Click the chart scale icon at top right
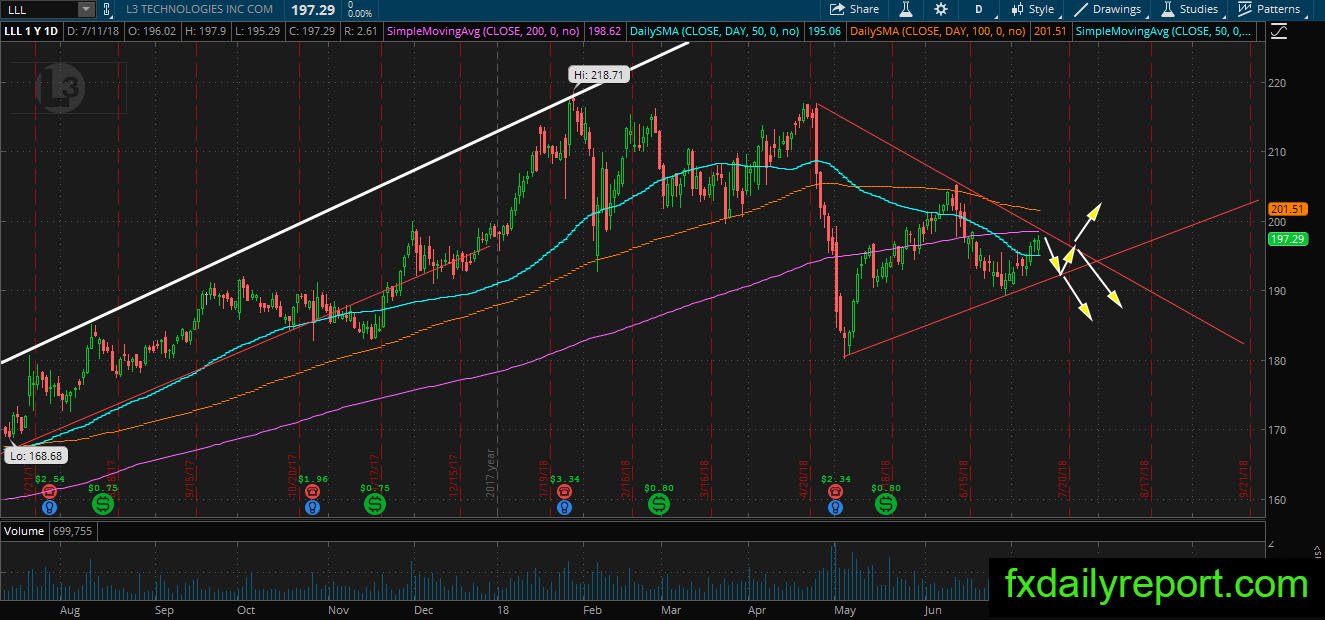 [1278, 31]
